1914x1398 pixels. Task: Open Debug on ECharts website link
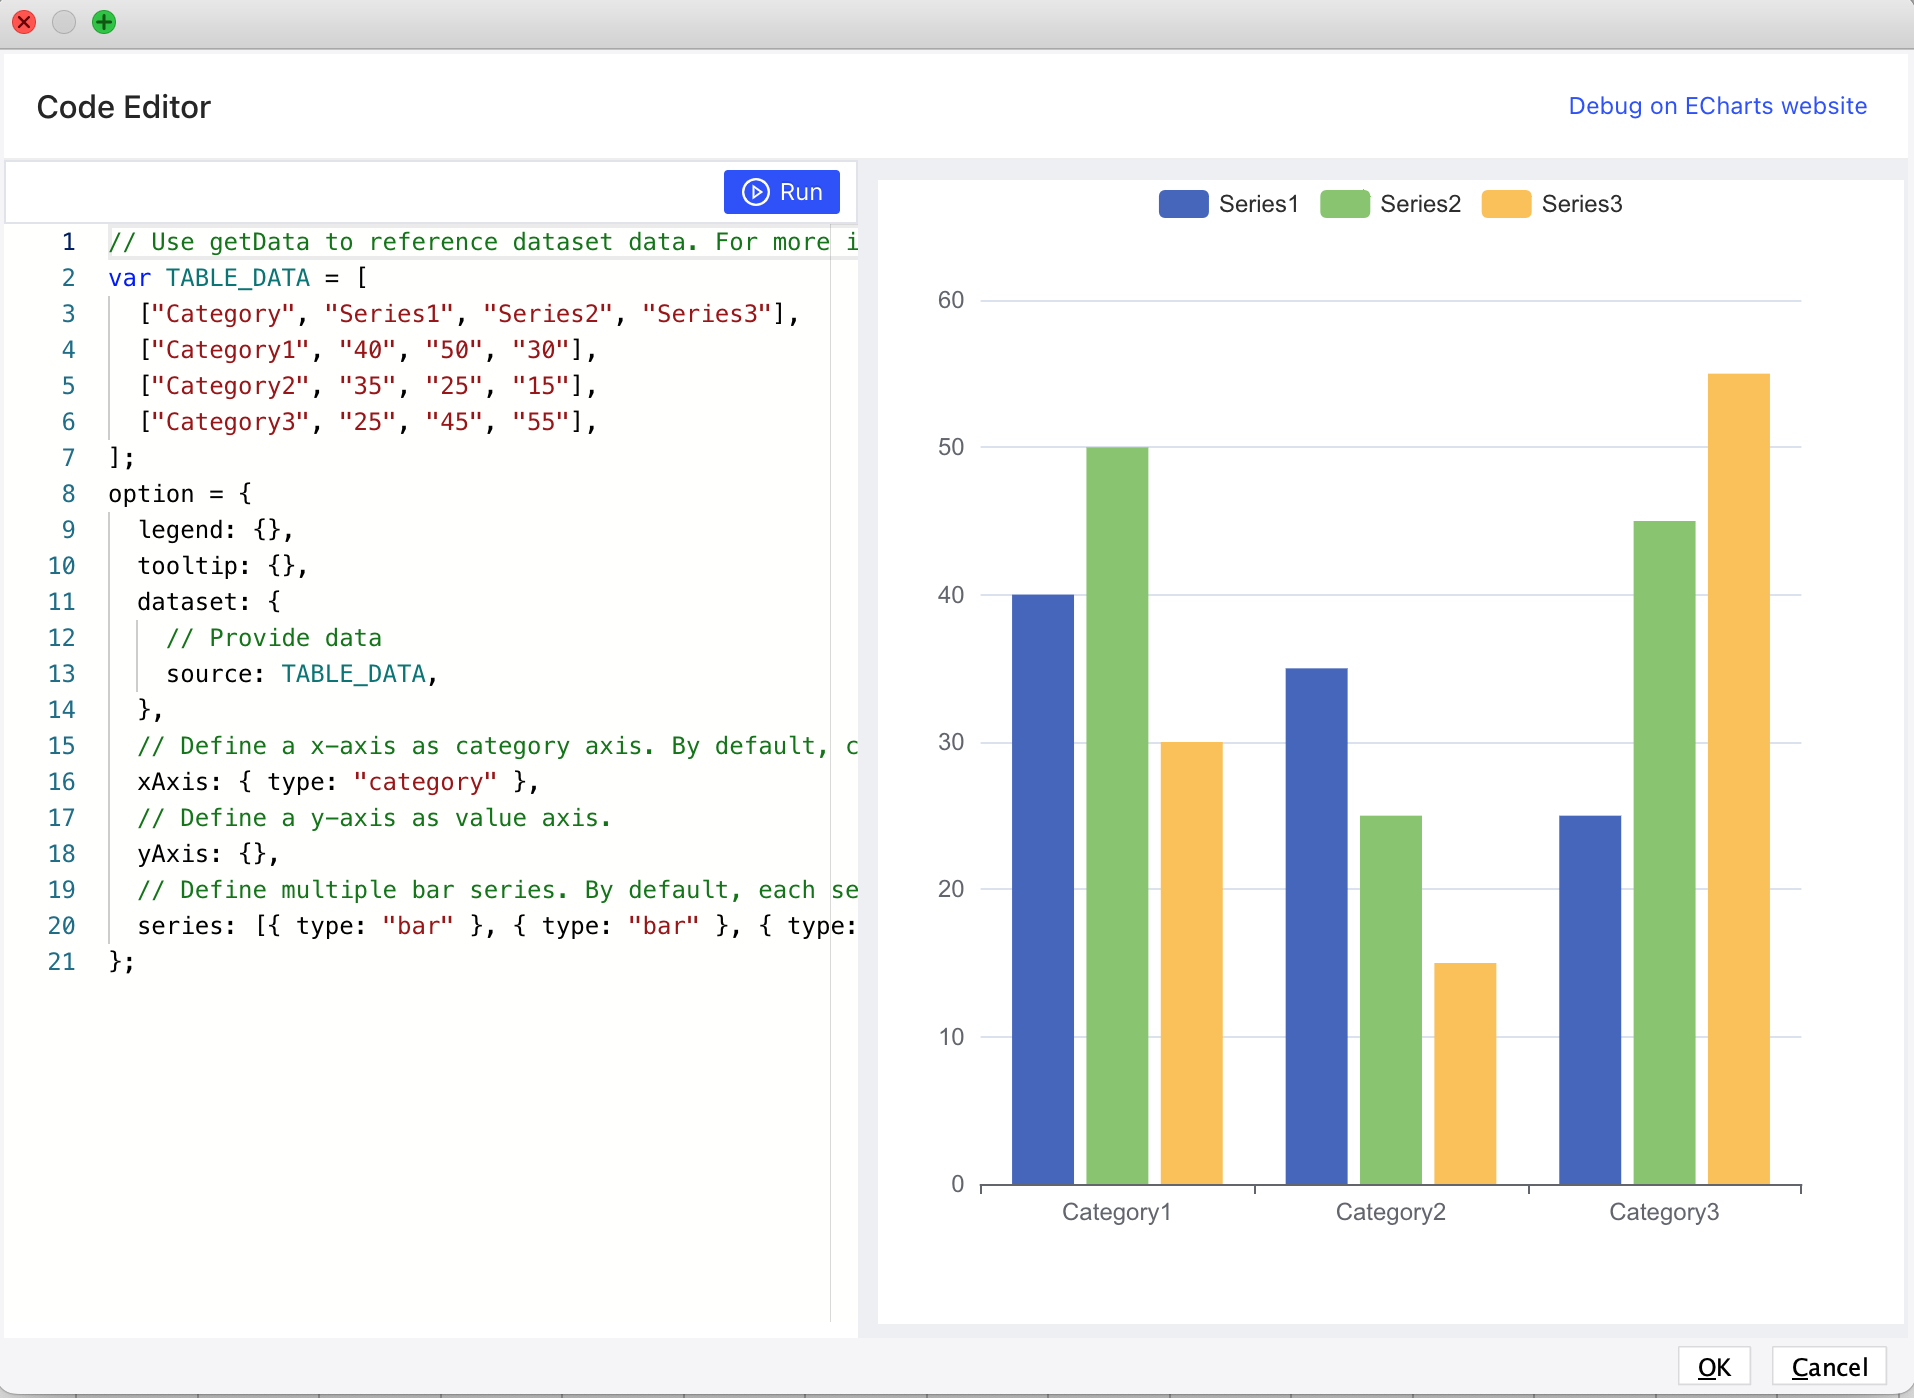pyautogui.click(x=1717, y=106)
